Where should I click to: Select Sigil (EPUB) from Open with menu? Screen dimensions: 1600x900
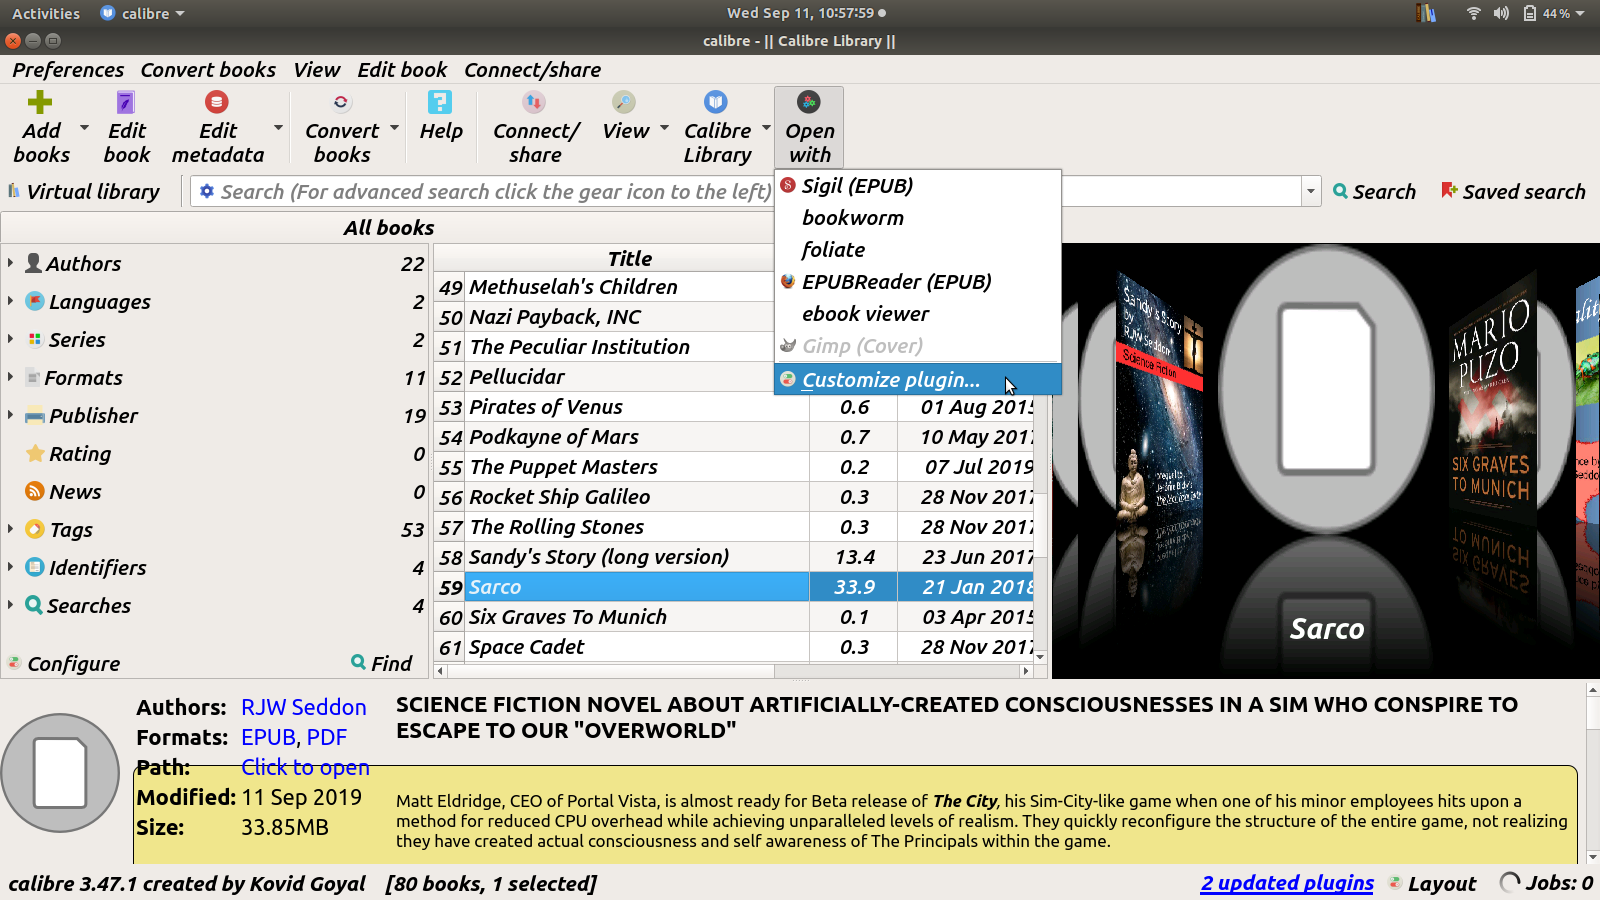917,186
